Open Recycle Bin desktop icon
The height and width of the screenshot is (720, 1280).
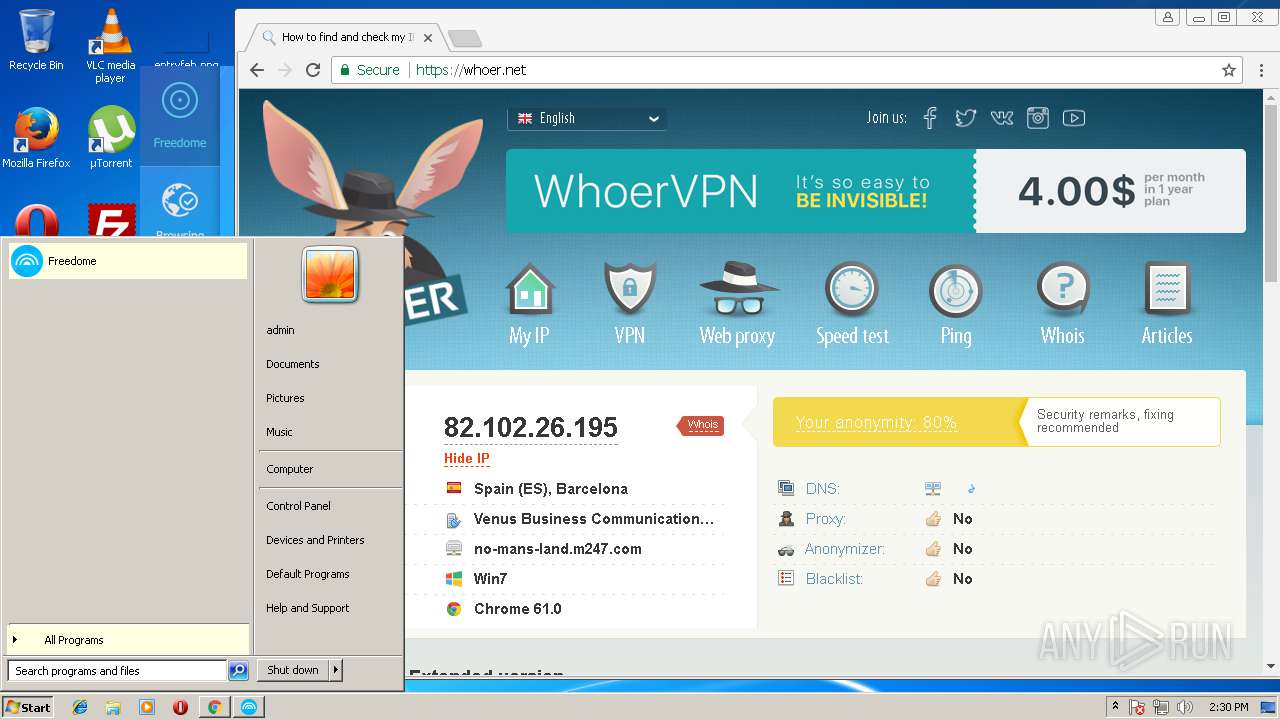tap(36, 39)
